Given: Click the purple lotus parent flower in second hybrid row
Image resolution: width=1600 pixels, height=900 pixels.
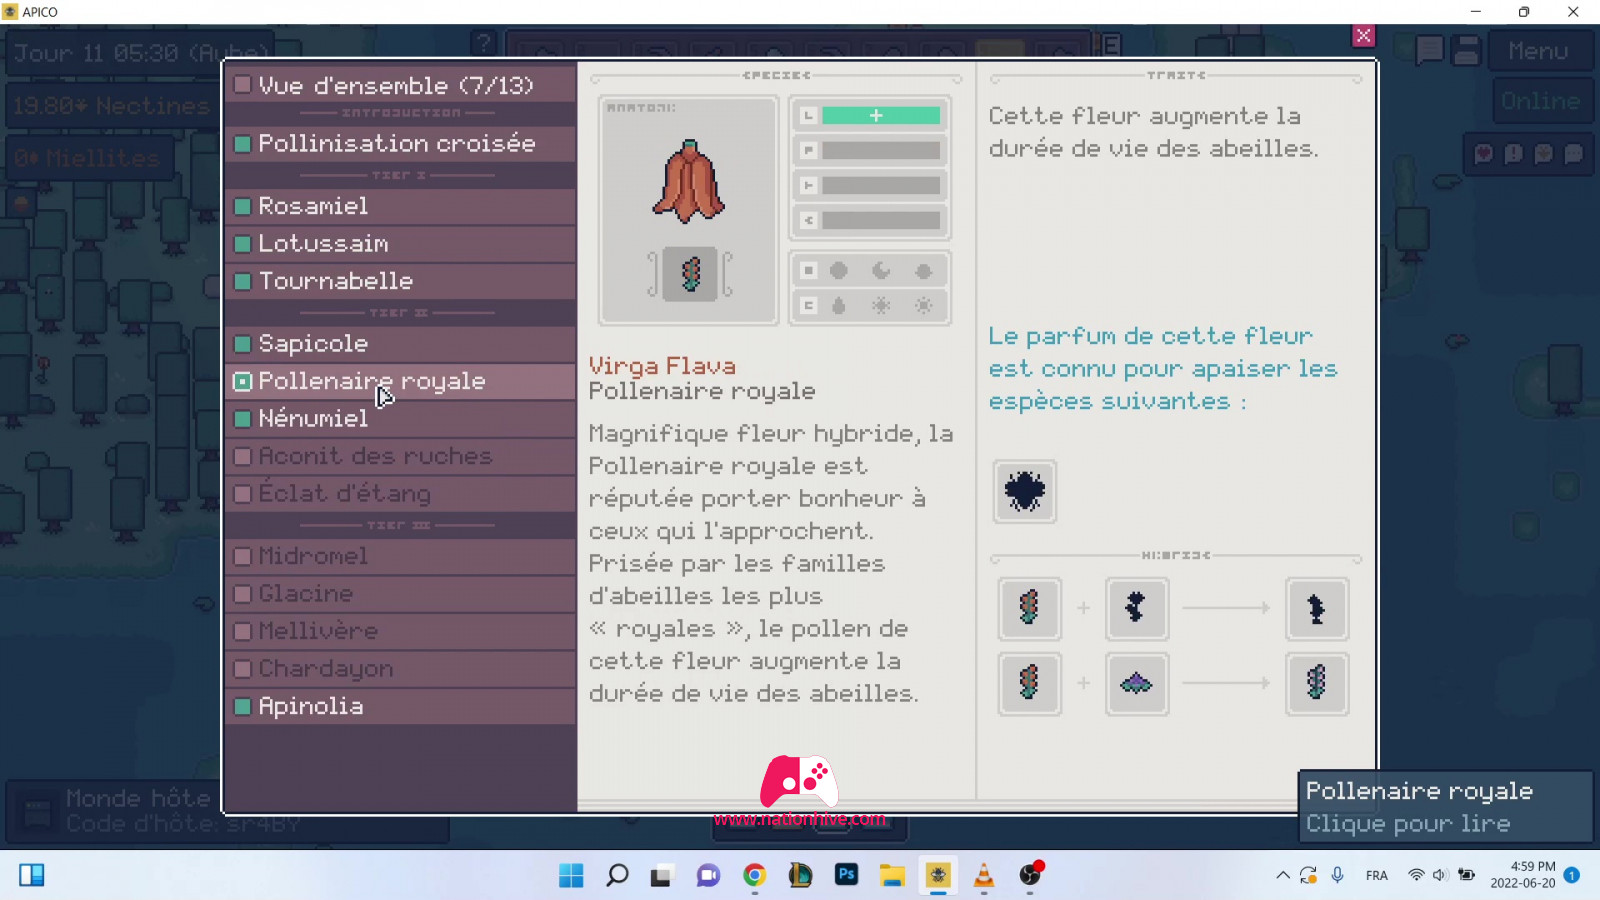Looking at the screenshot, I should tap(1136, 684).
